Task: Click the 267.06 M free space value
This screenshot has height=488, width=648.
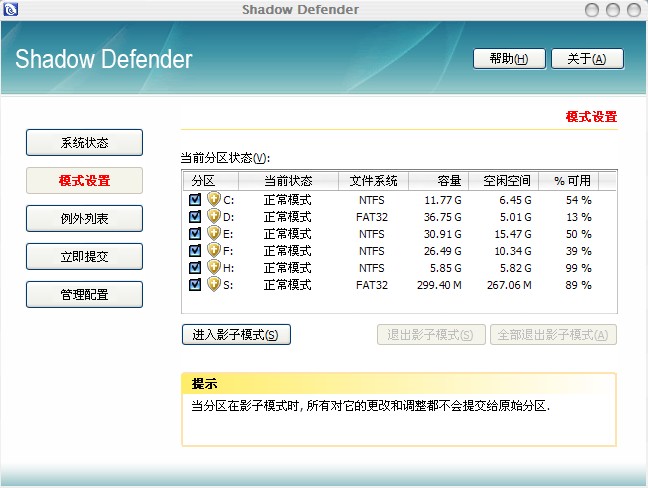Action: coord(509,285)
